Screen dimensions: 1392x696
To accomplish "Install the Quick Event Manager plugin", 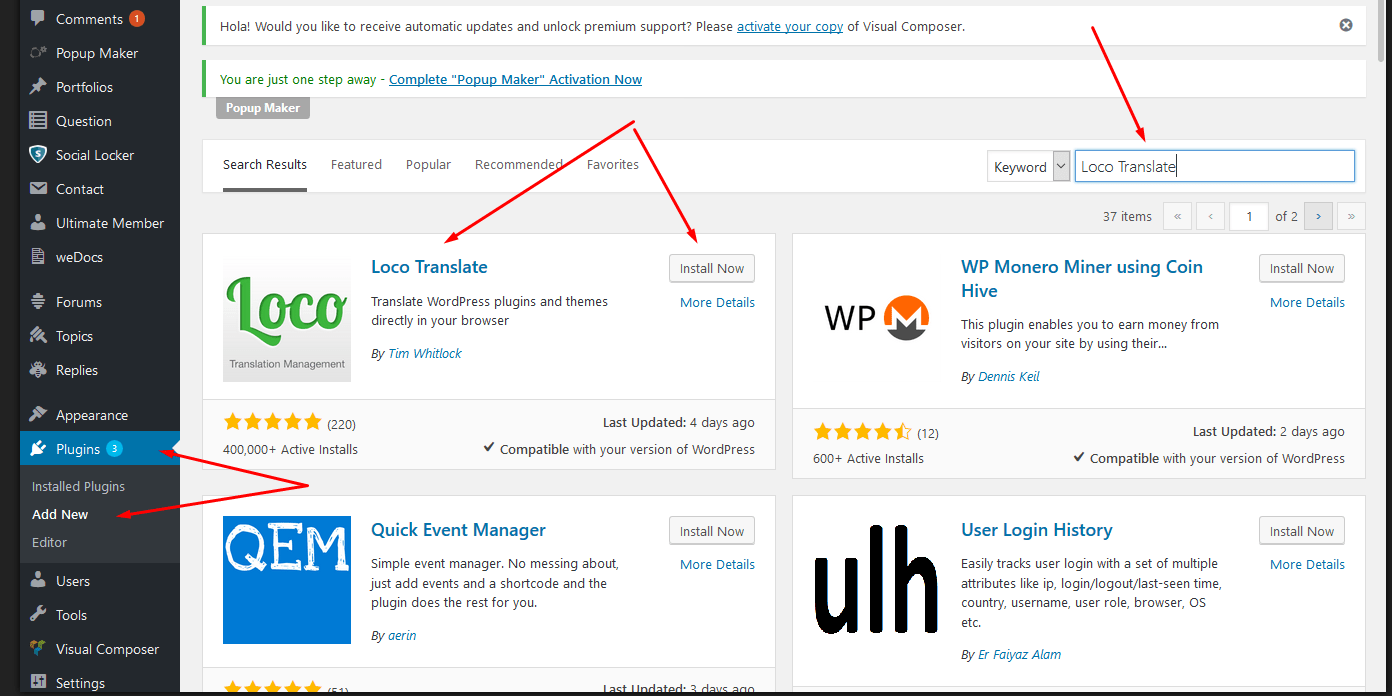I will tap(712, 531).
